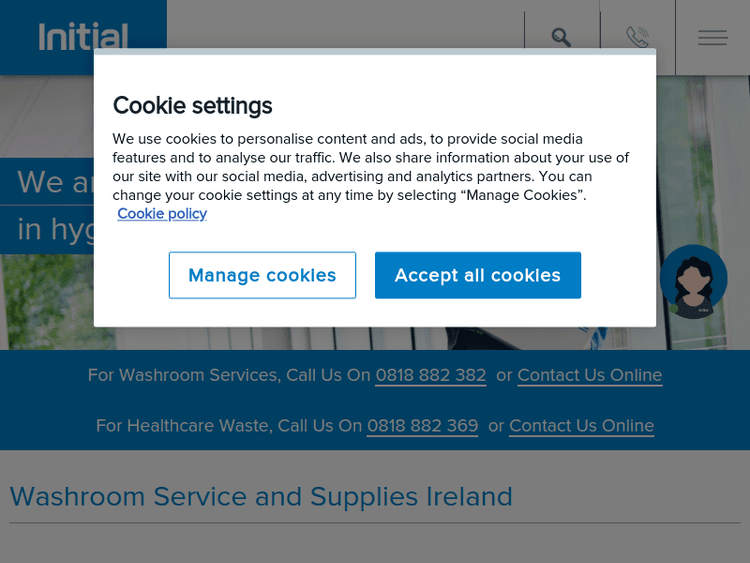750x563 pixels.
Task: Click the cookie description paragraph text
Action: coord(370,167)
